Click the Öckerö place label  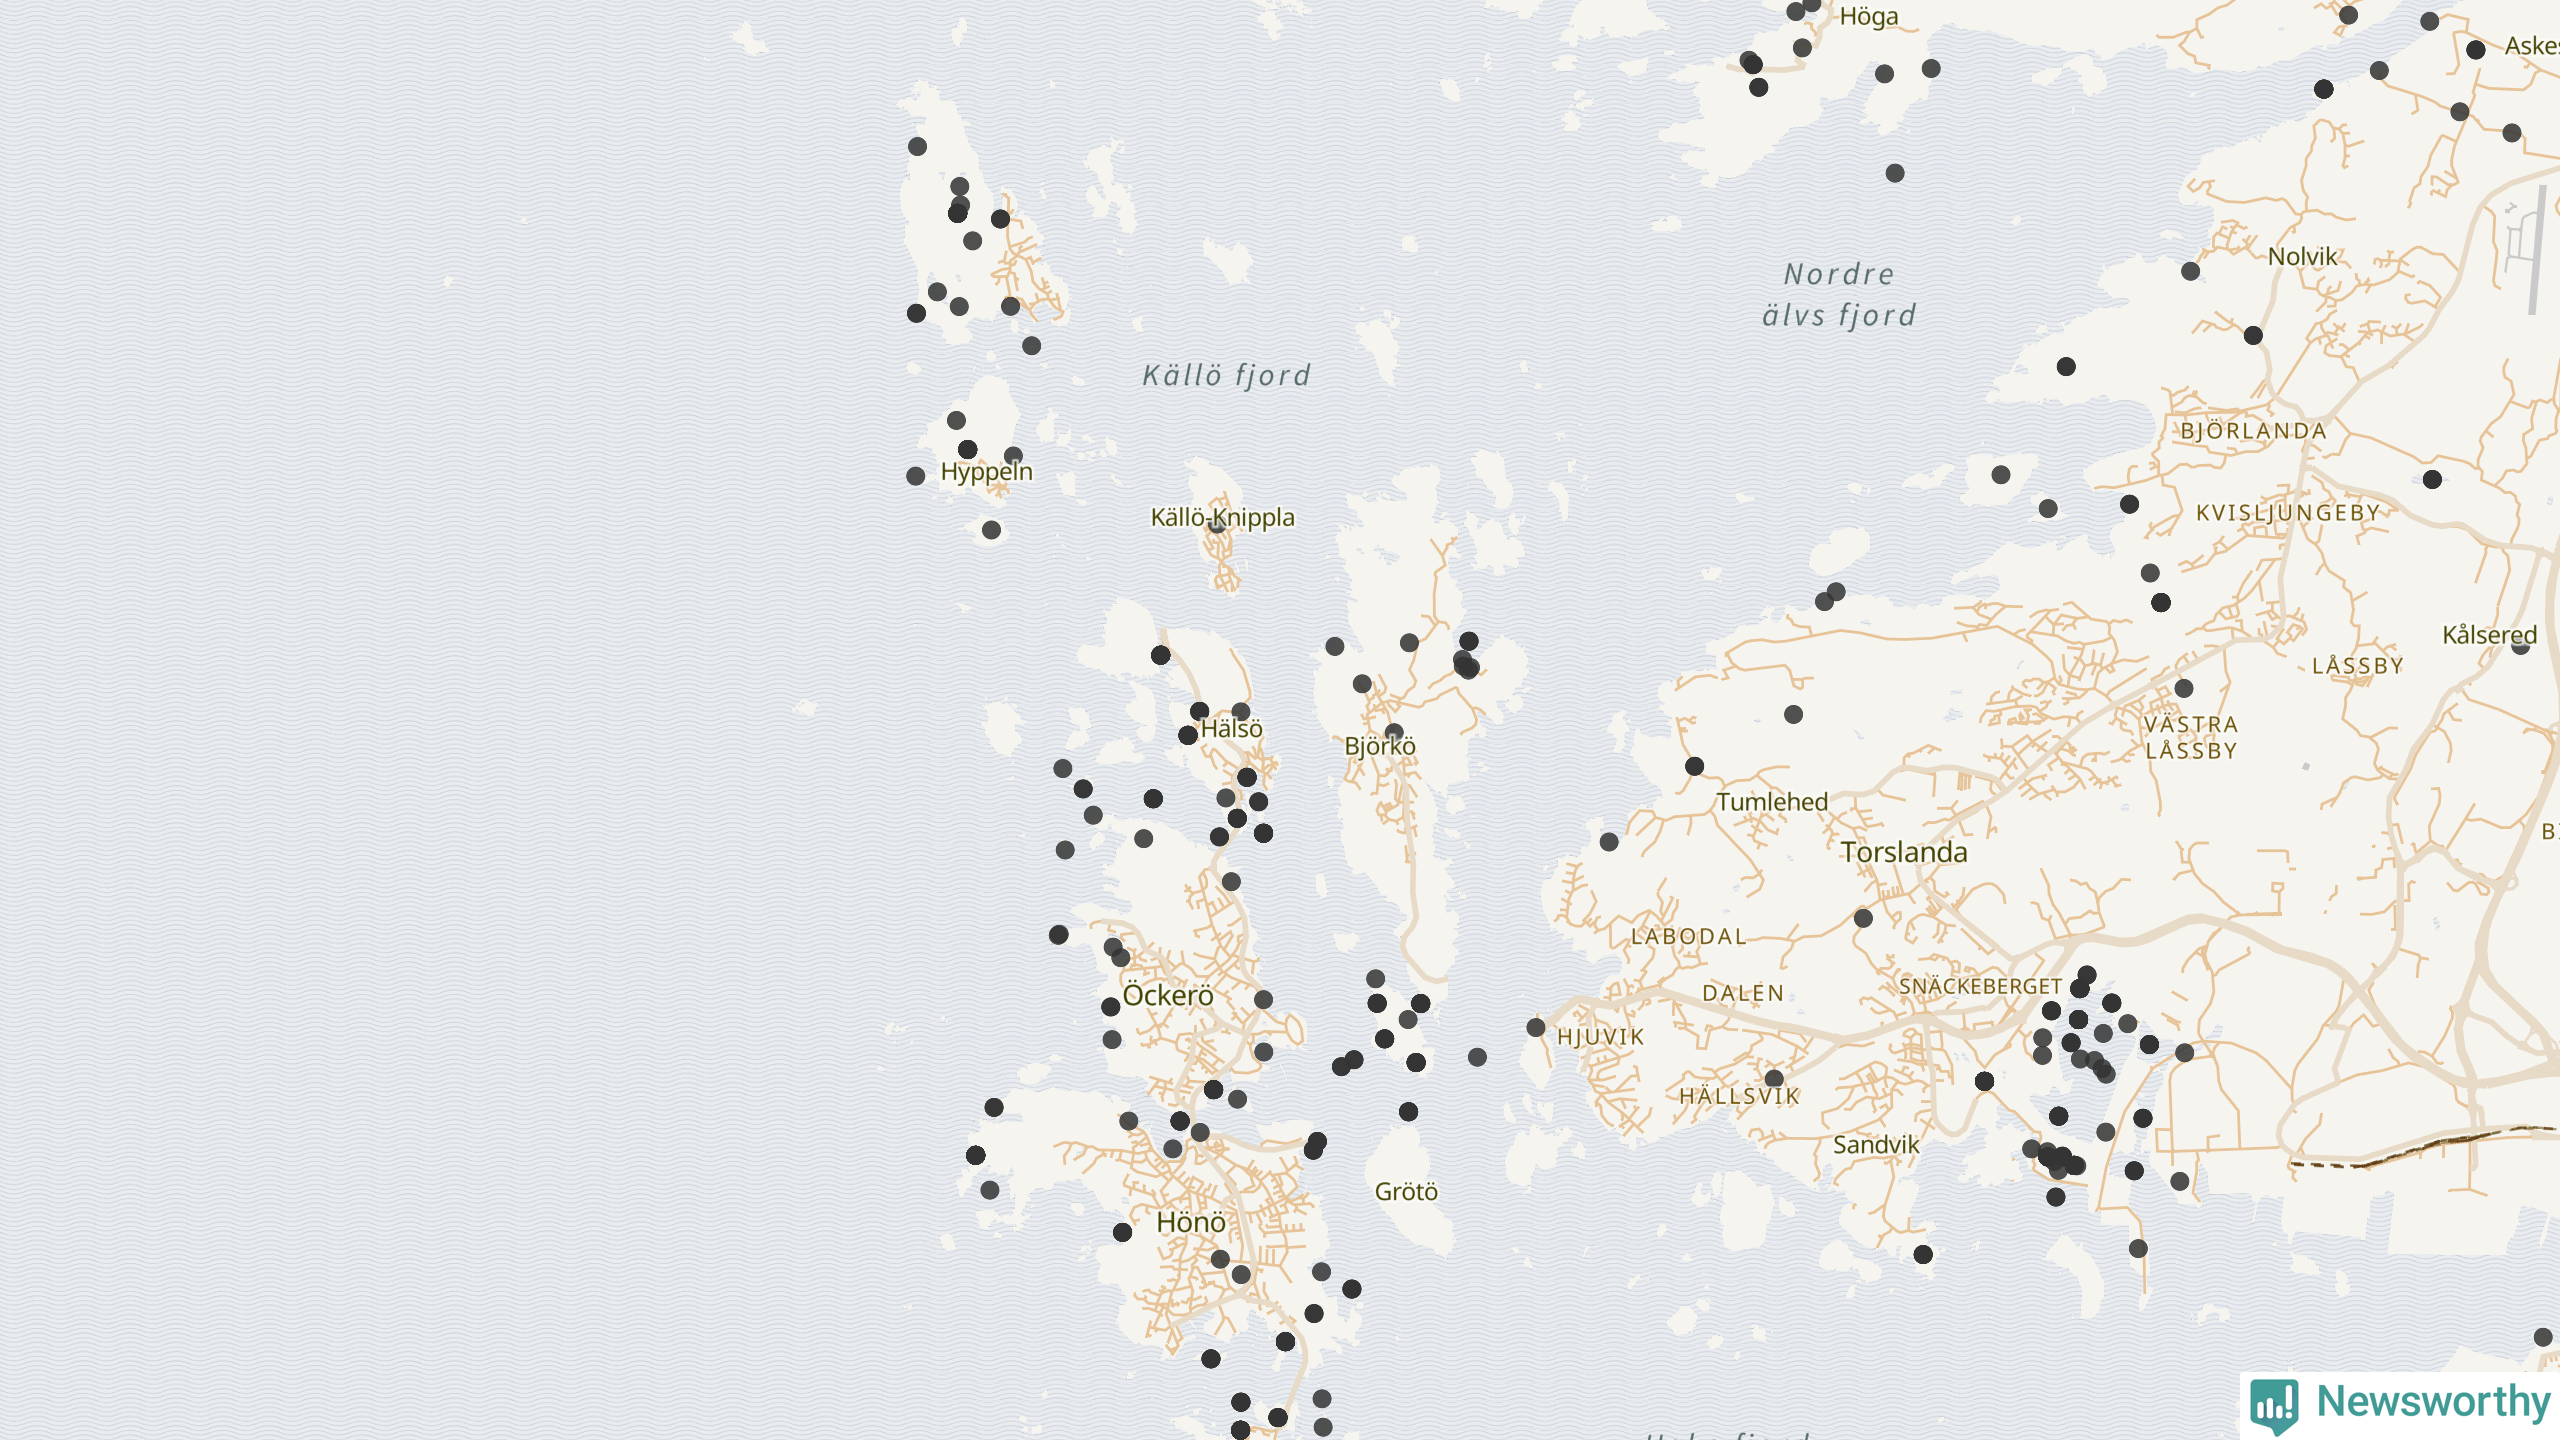coord(1168,995)
